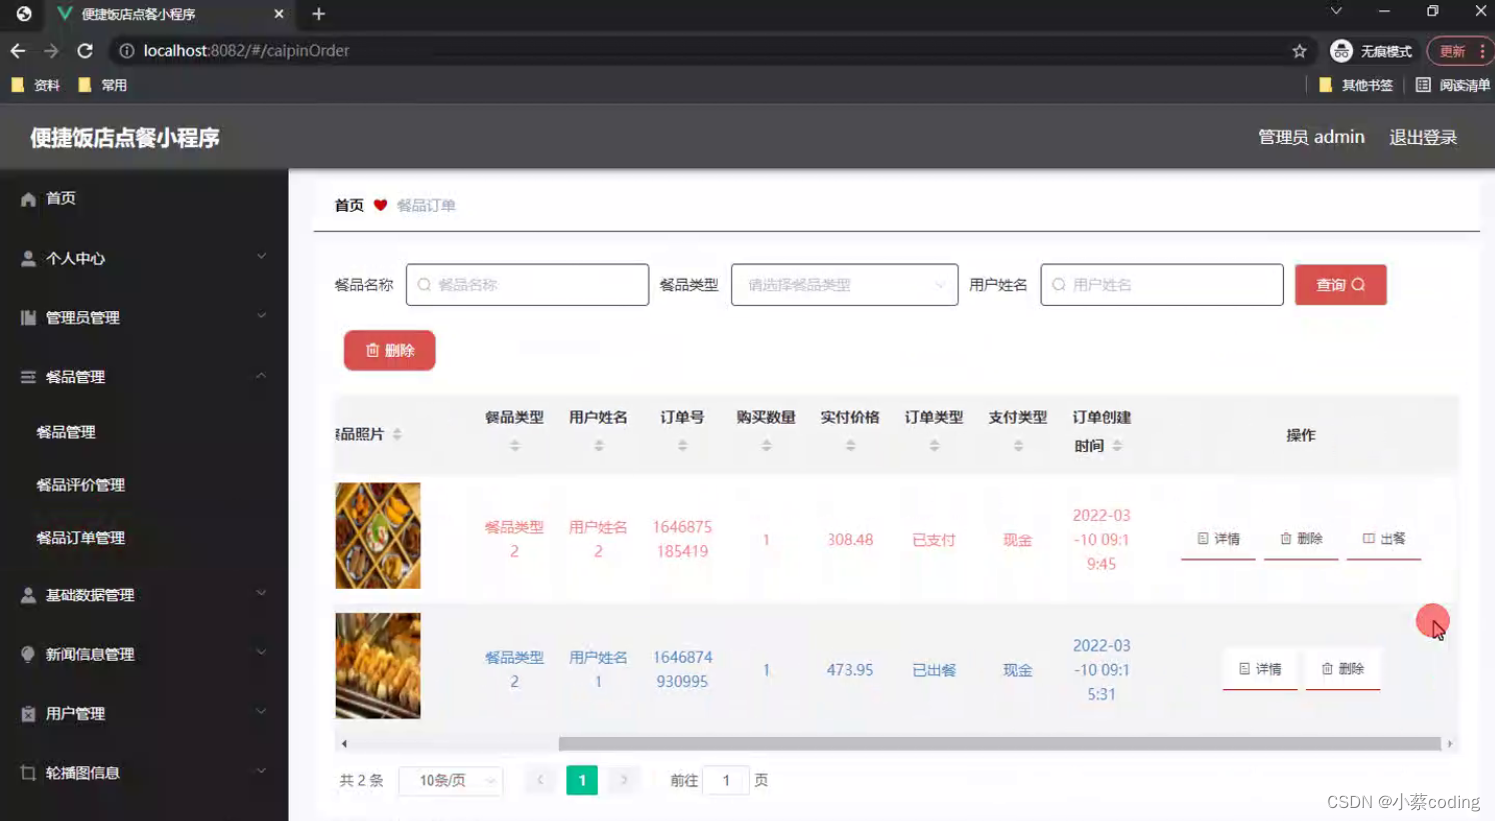Open 详情 for the first order row
This screenshot has width=1495, height=821.
(1217, 538)
